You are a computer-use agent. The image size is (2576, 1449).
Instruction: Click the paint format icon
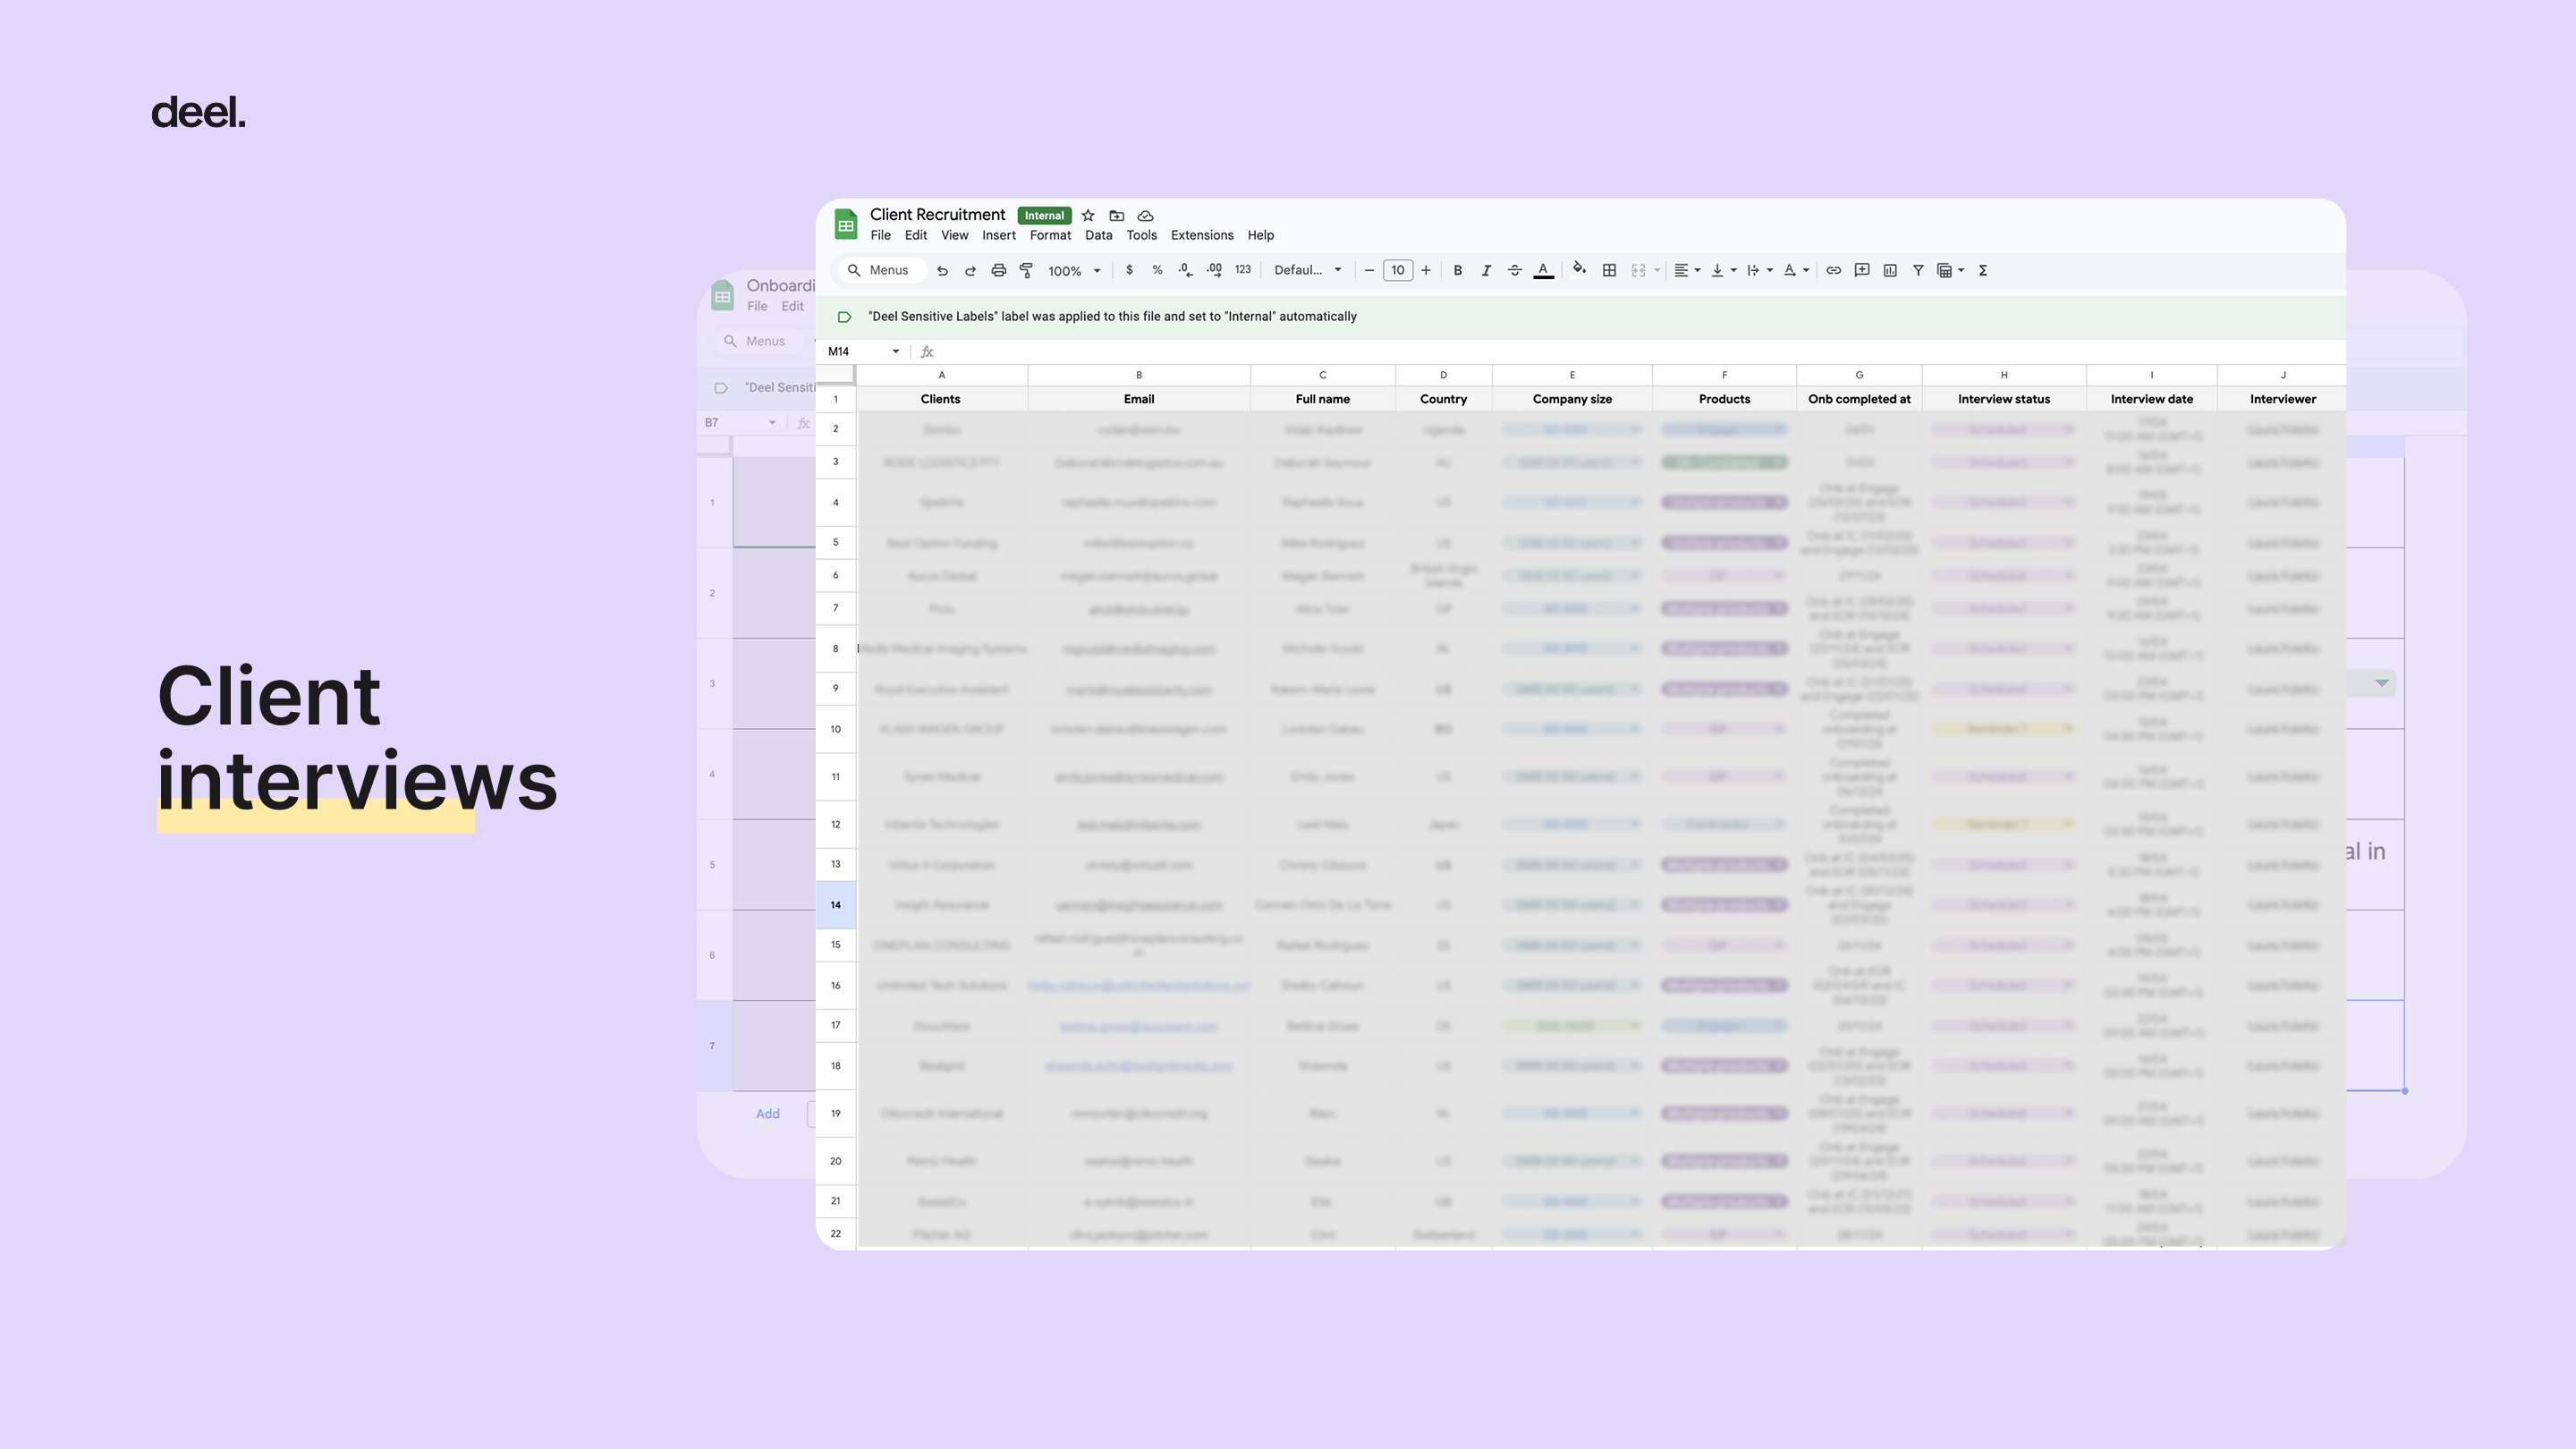pyautogui.click(x=1026, y=270)
